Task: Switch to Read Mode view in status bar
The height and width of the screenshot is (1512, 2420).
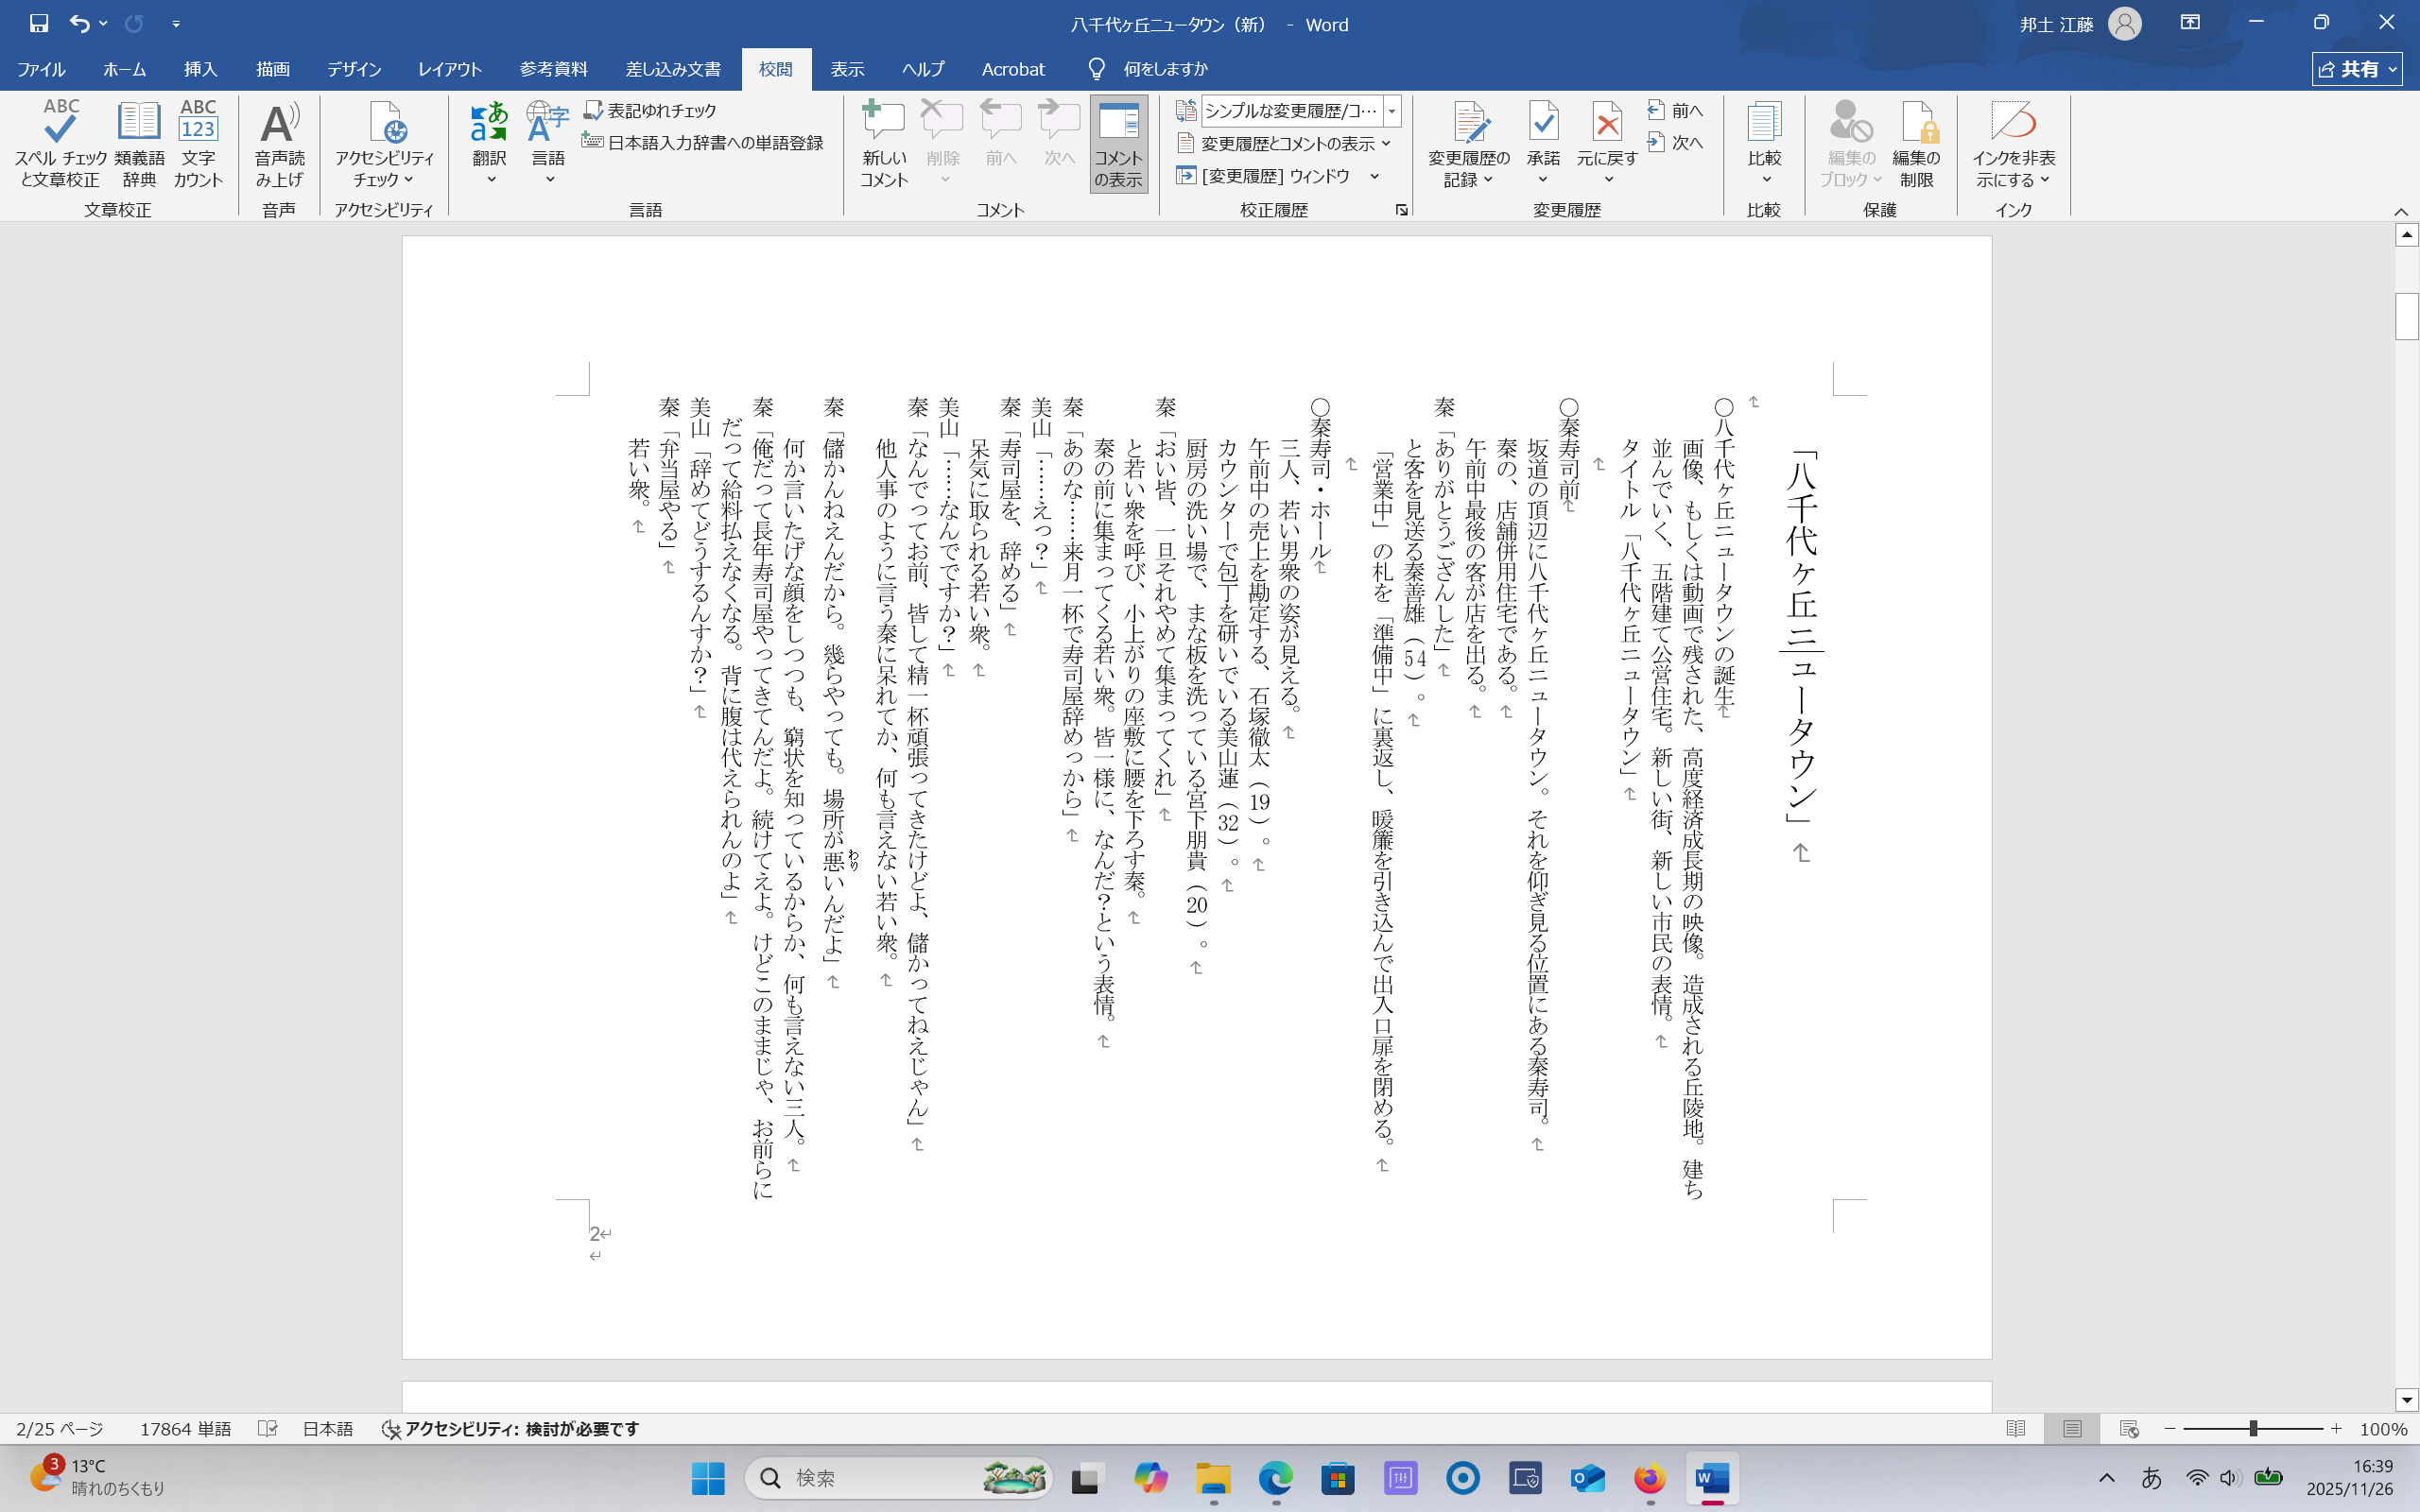Action: coord(2016,1429)
